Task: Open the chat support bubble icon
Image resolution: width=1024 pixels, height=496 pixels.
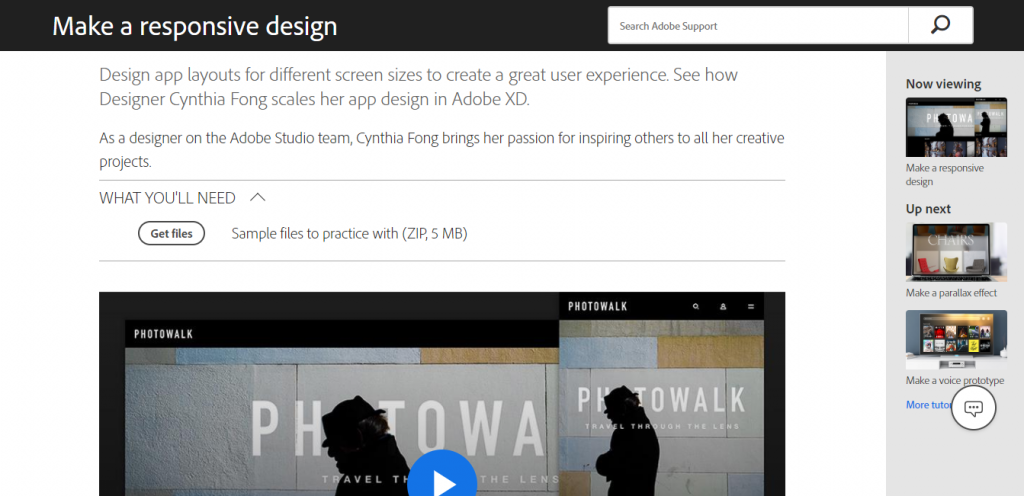Action: click(x=973, y=408)
